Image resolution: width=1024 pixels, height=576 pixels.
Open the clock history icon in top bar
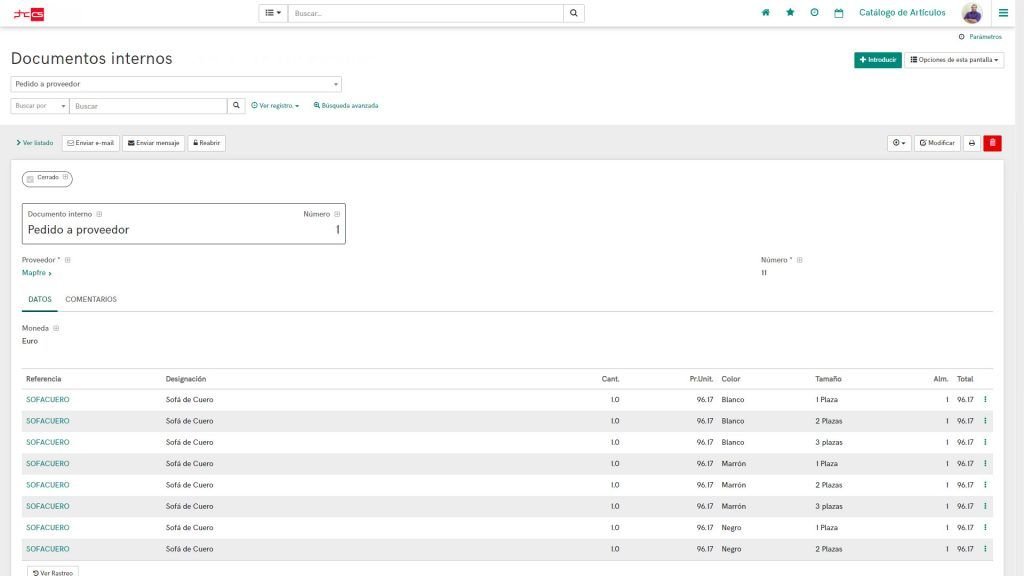click(x=814, y=13)
